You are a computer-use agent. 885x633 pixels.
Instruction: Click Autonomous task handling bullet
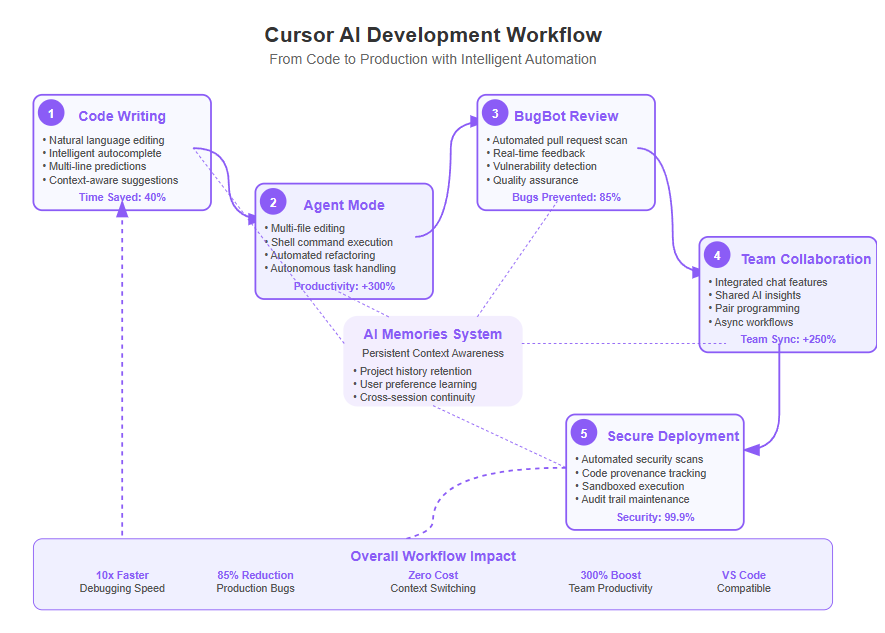point(330,269)
